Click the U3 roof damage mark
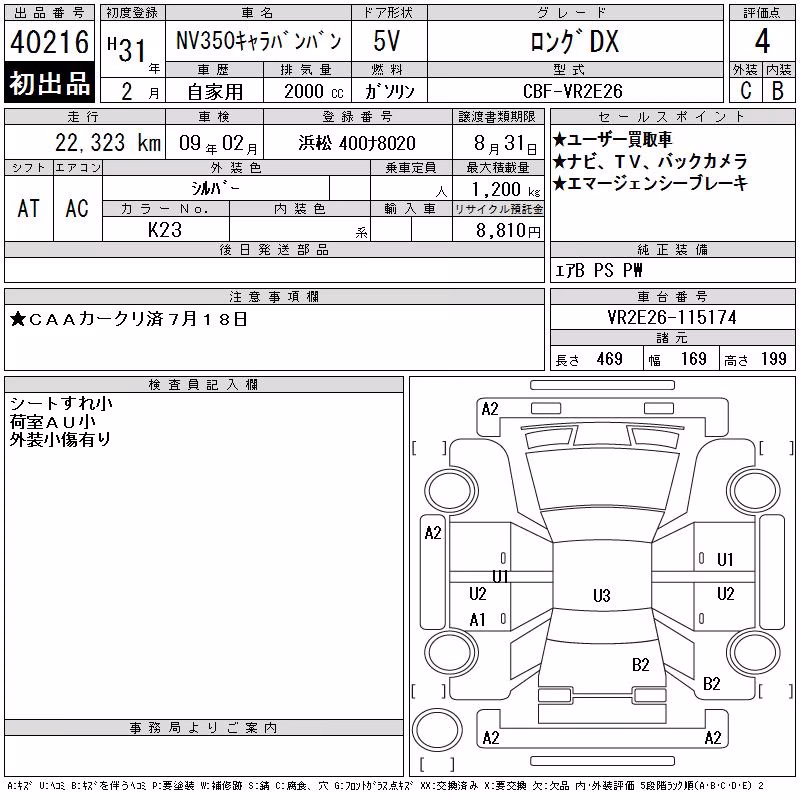 coord(602,595)
